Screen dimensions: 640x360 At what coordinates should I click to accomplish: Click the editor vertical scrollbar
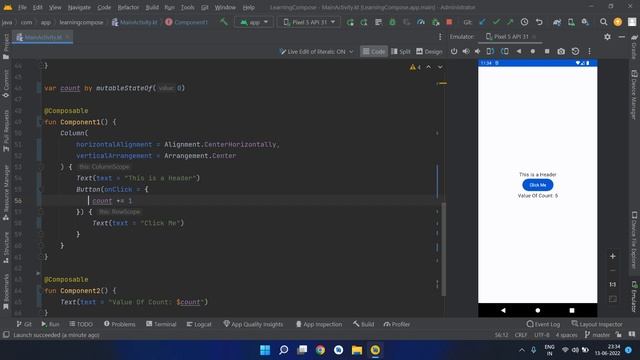(x=444, y=249)
